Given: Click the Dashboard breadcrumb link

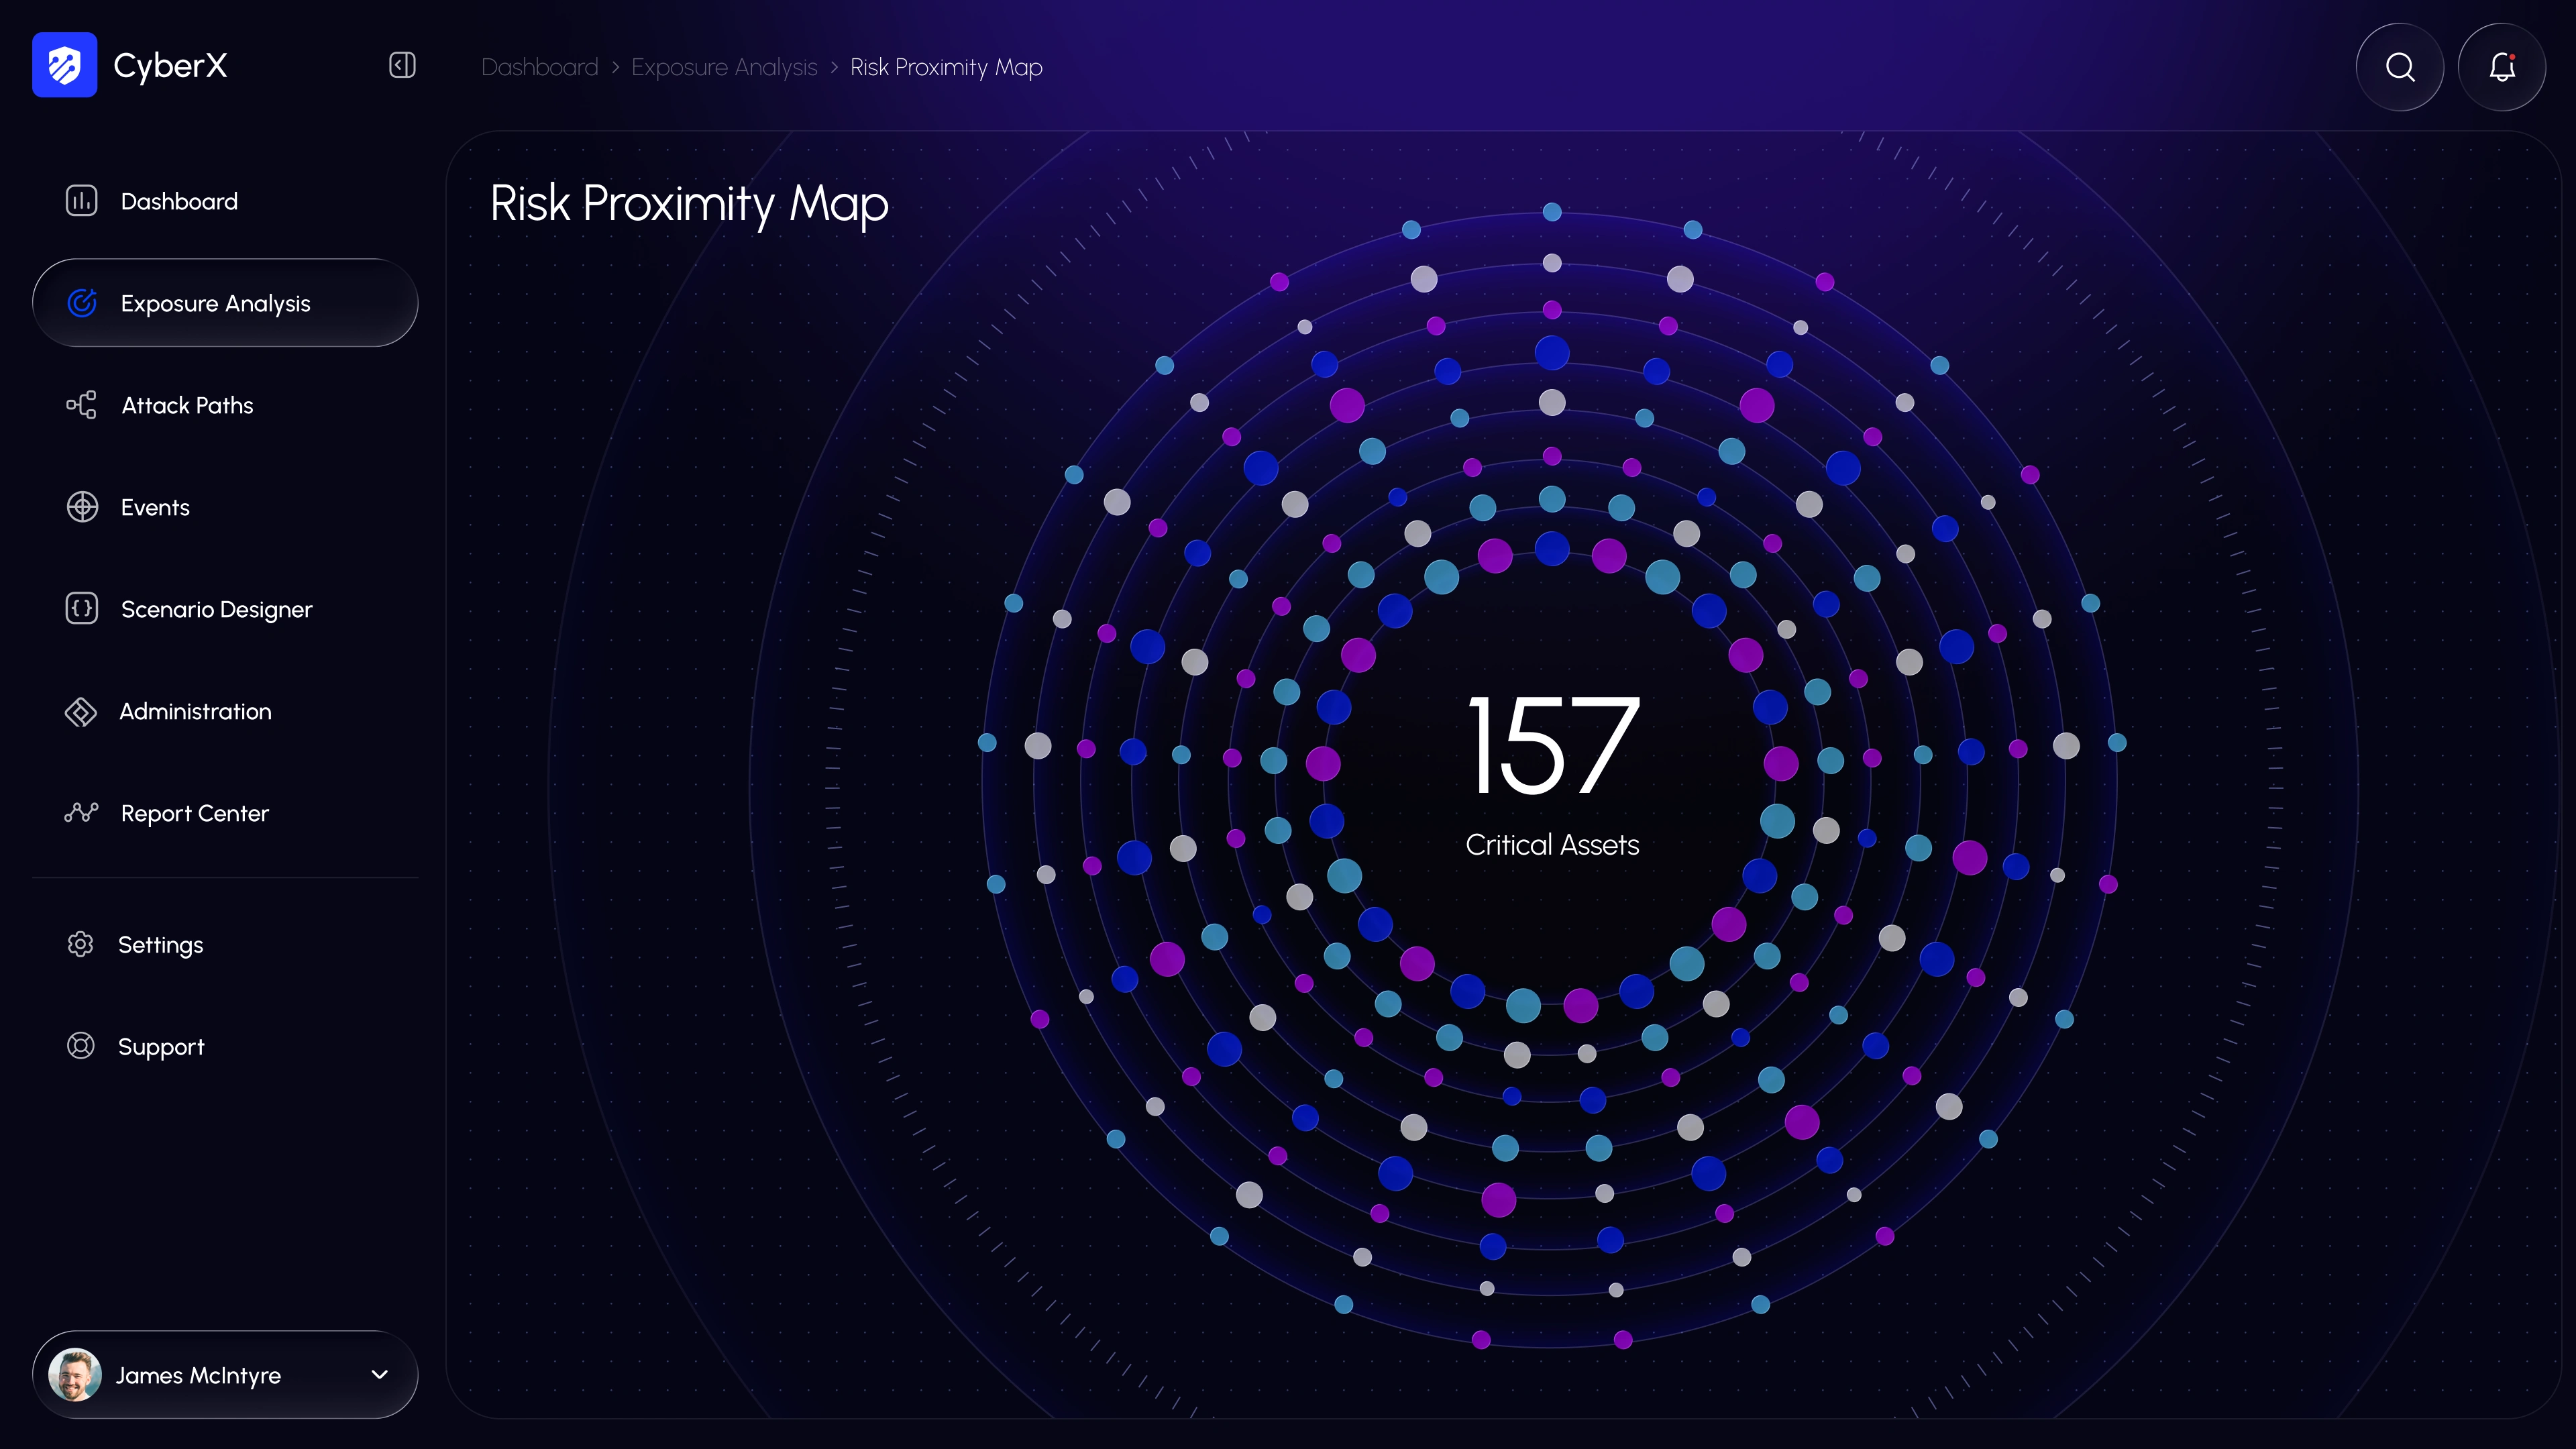Looking at the screenshot, I should click(539, 67).
